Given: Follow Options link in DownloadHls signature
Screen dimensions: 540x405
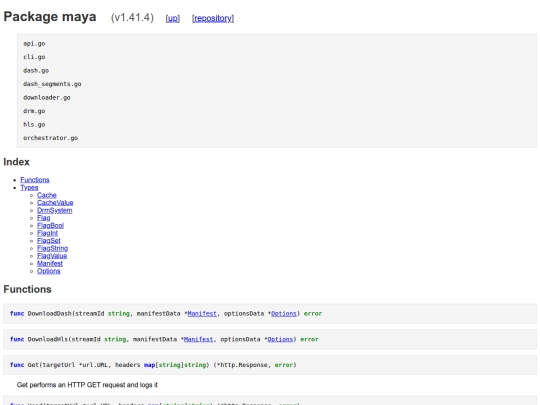Looking at the screenshot, I should pos(280,339).
